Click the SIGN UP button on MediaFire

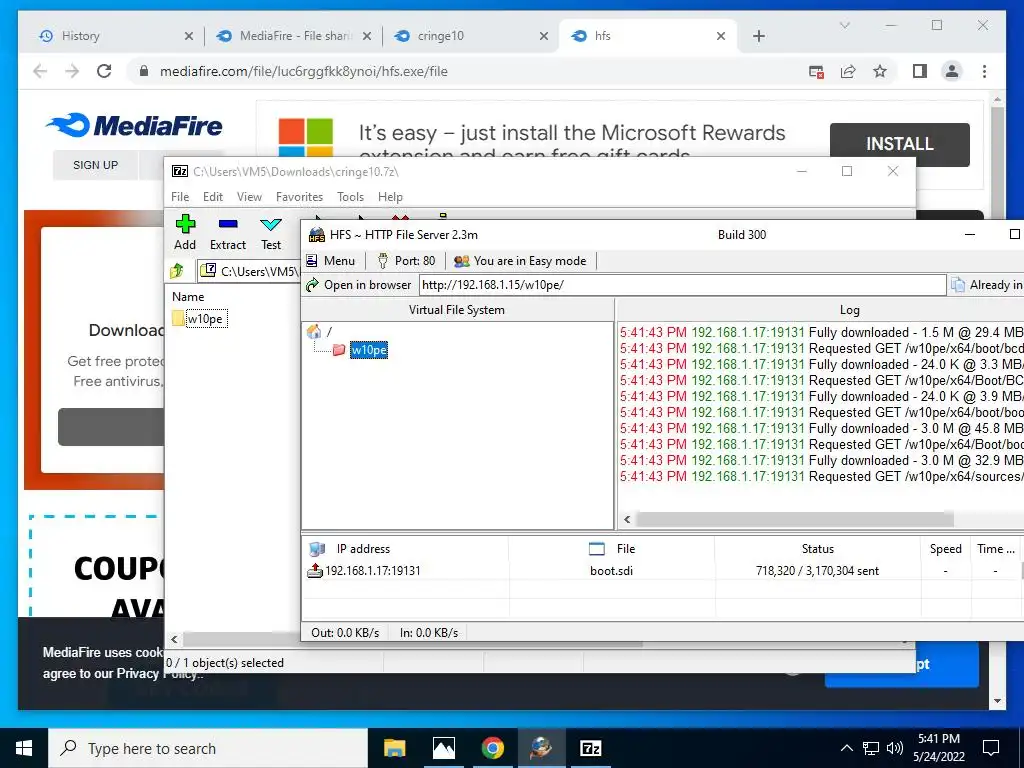pos(95,165)
